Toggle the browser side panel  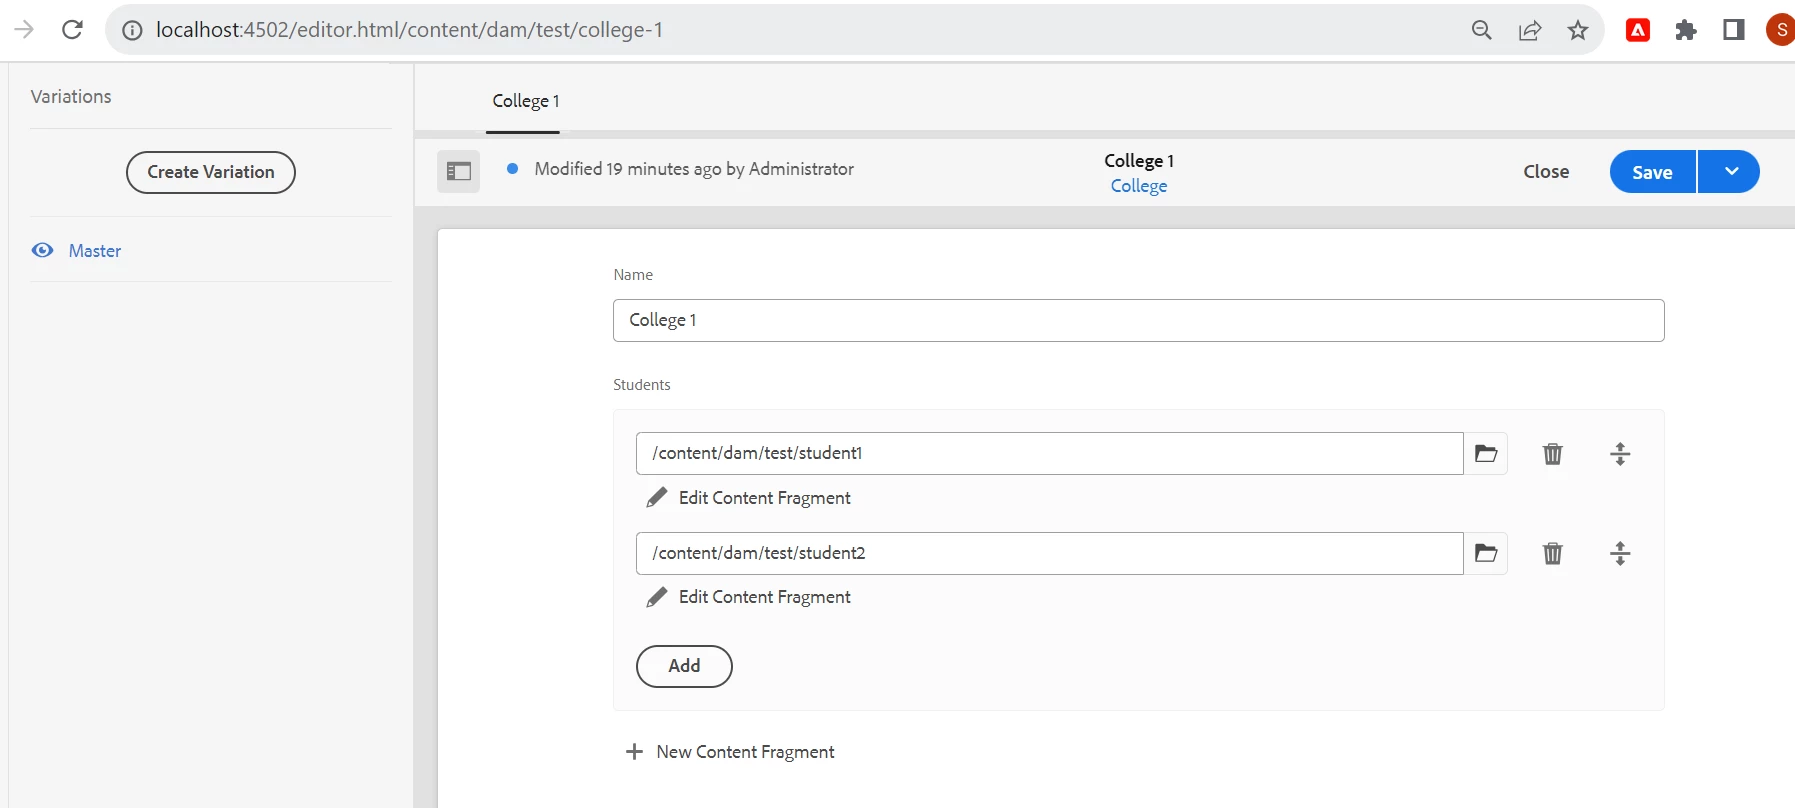[x=1734, y=30]
